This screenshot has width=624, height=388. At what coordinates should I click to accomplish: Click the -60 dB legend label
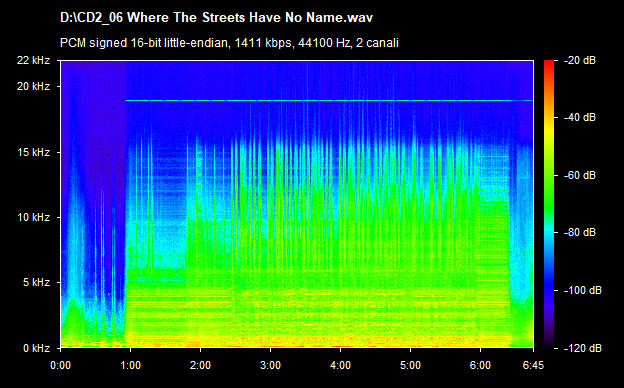(x=580, y=175)
